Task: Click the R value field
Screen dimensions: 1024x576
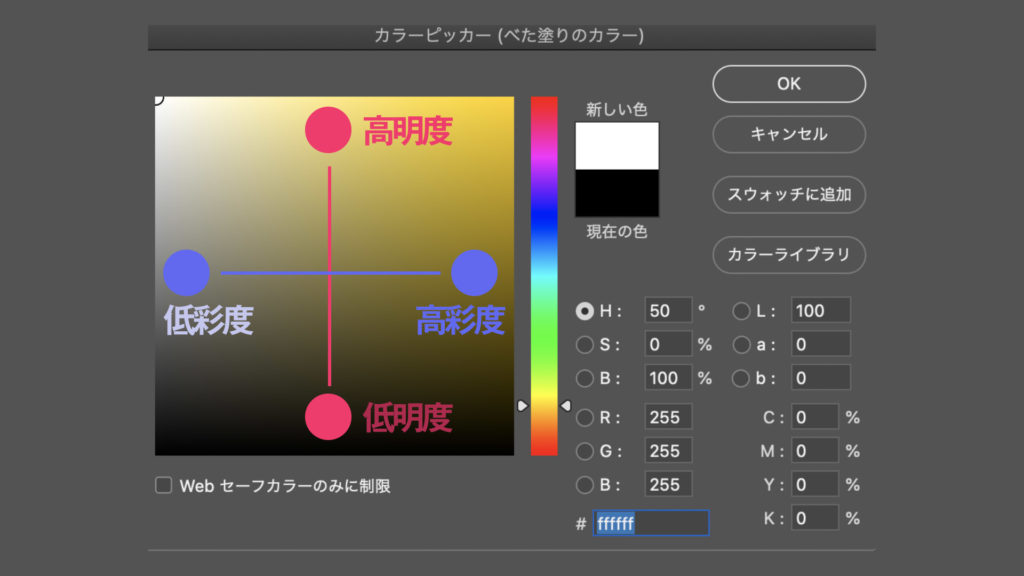Action: point(668,417)
